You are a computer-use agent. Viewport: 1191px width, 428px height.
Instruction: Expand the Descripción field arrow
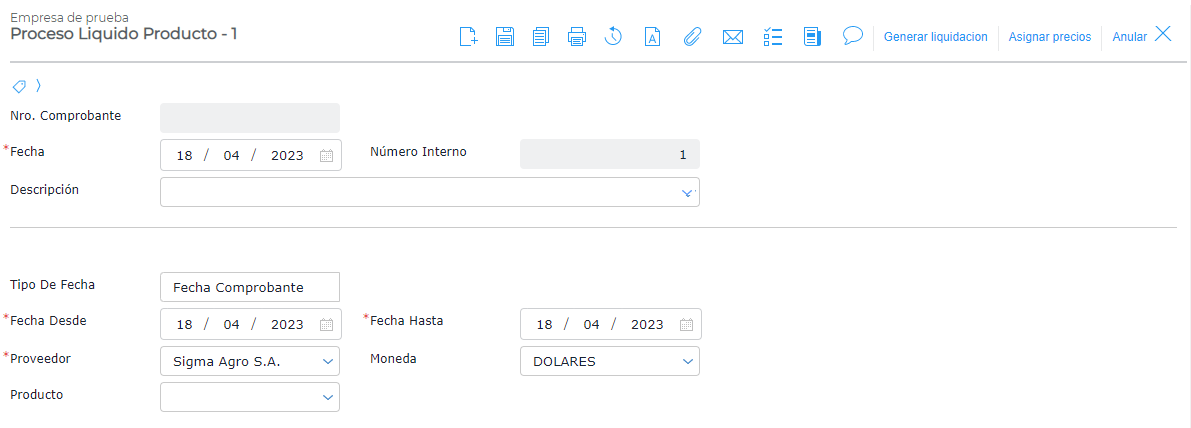coord(687,192)
